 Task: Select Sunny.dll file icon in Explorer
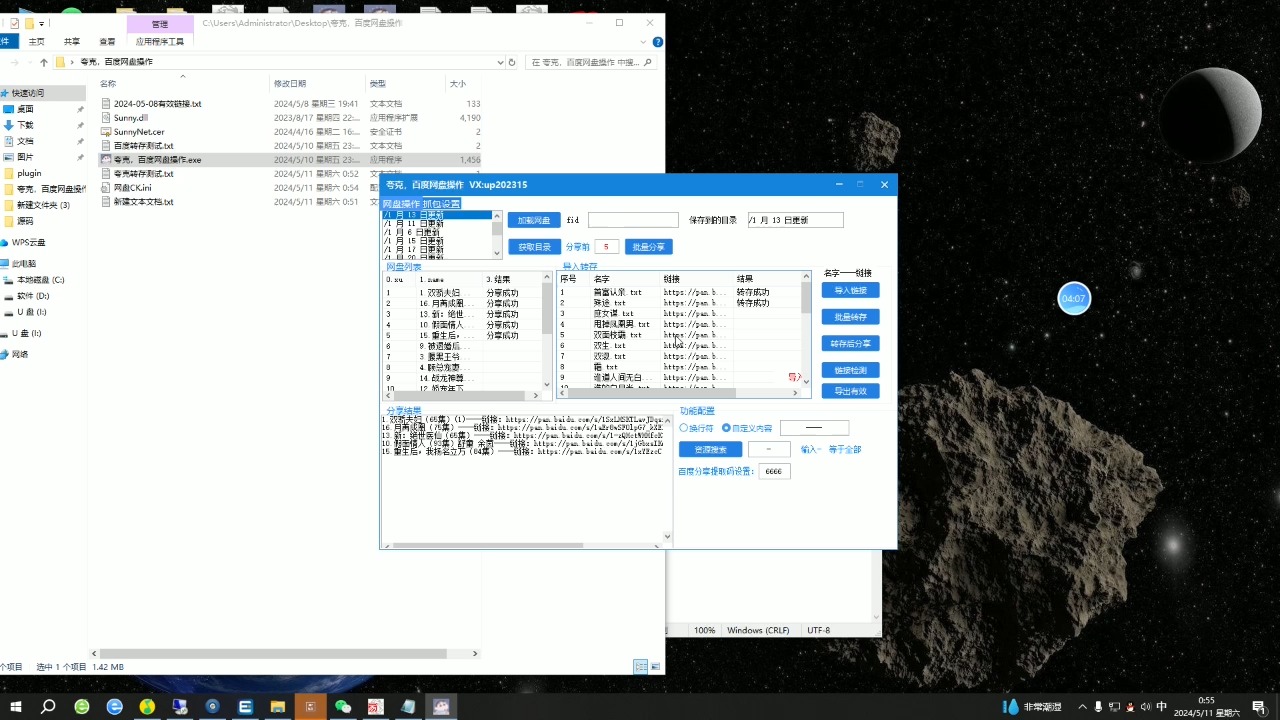[106, 118]
